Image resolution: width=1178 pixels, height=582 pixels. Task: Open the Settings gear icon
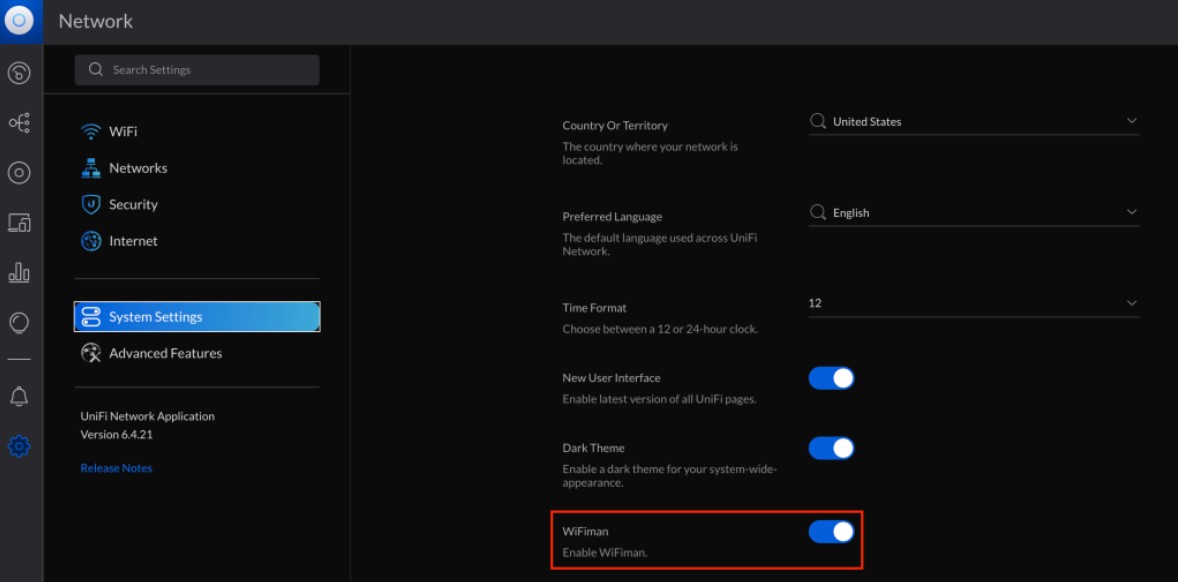tap(19, 447)
